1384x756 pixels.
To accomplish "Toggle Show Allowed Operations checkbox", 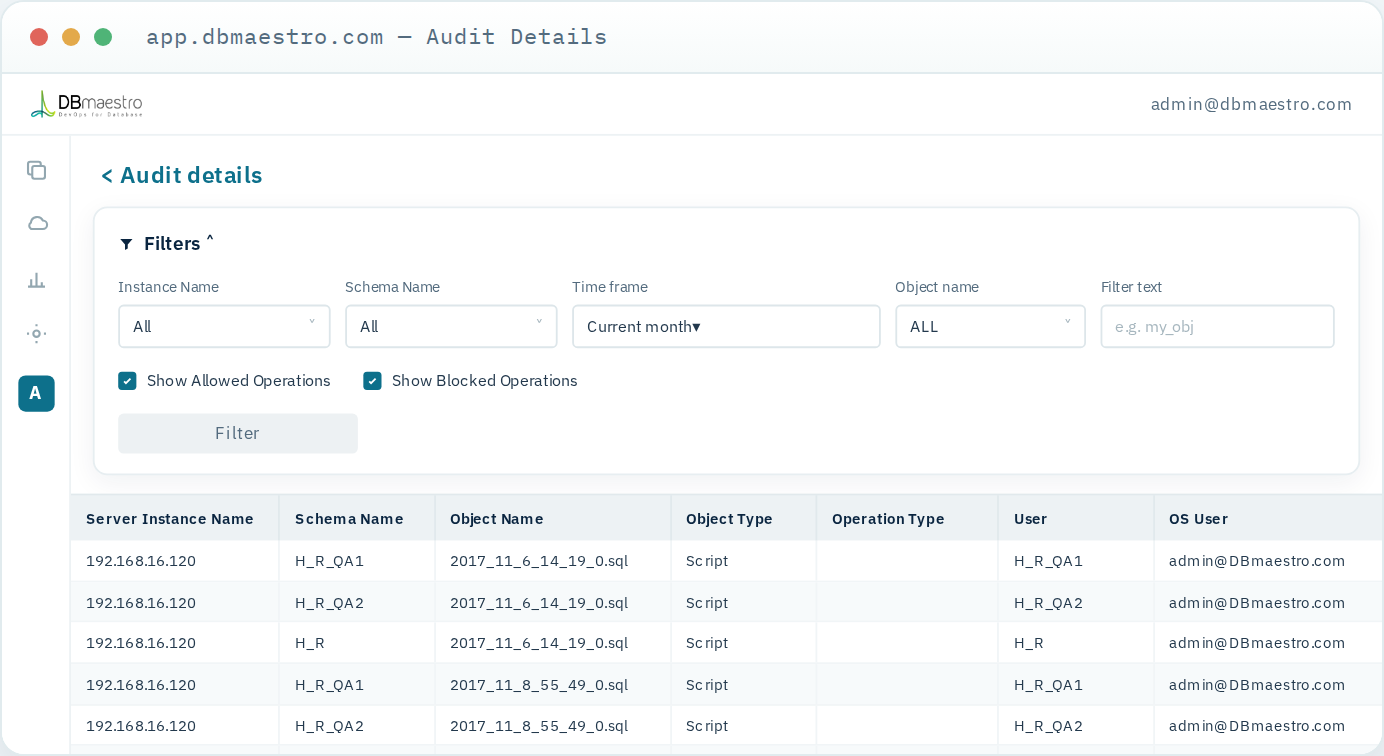I will point(127,381).
